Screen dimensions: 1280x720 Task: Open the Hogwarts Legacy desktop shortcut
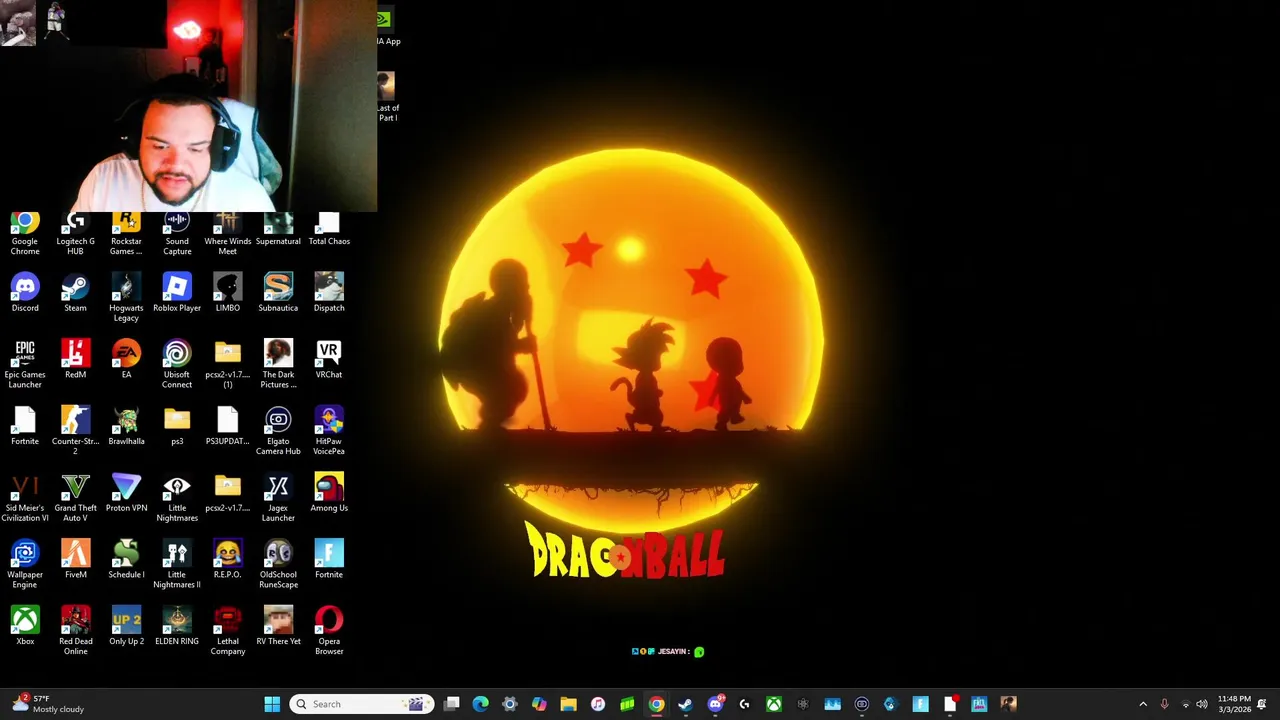(x=126, y=297)
